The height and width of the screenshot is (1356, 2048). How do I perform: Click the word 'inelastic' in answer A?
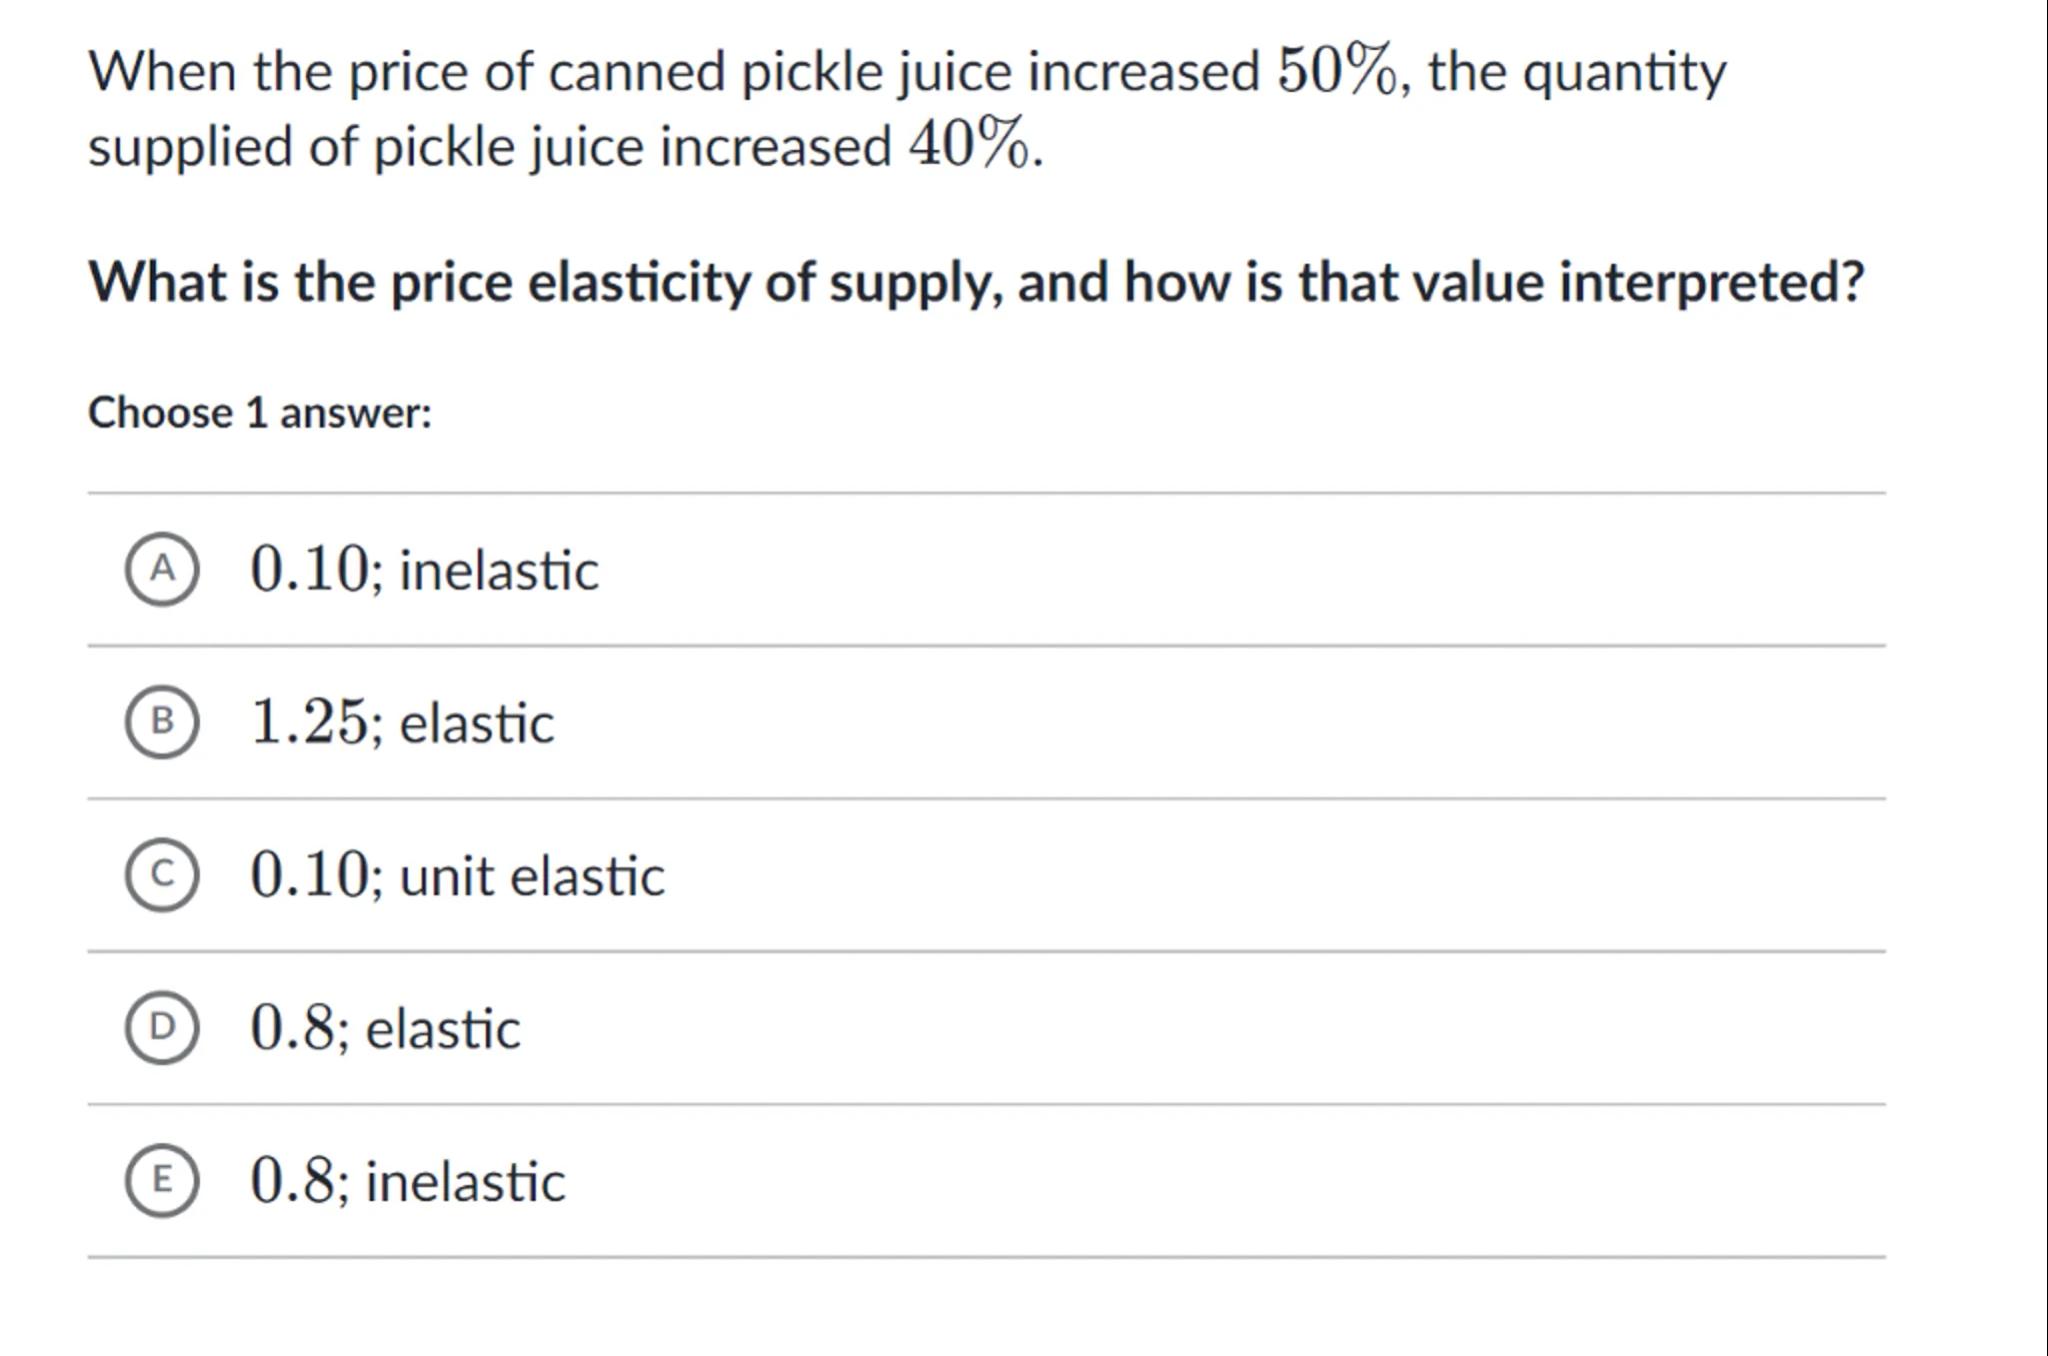click(x=499, y=571)
